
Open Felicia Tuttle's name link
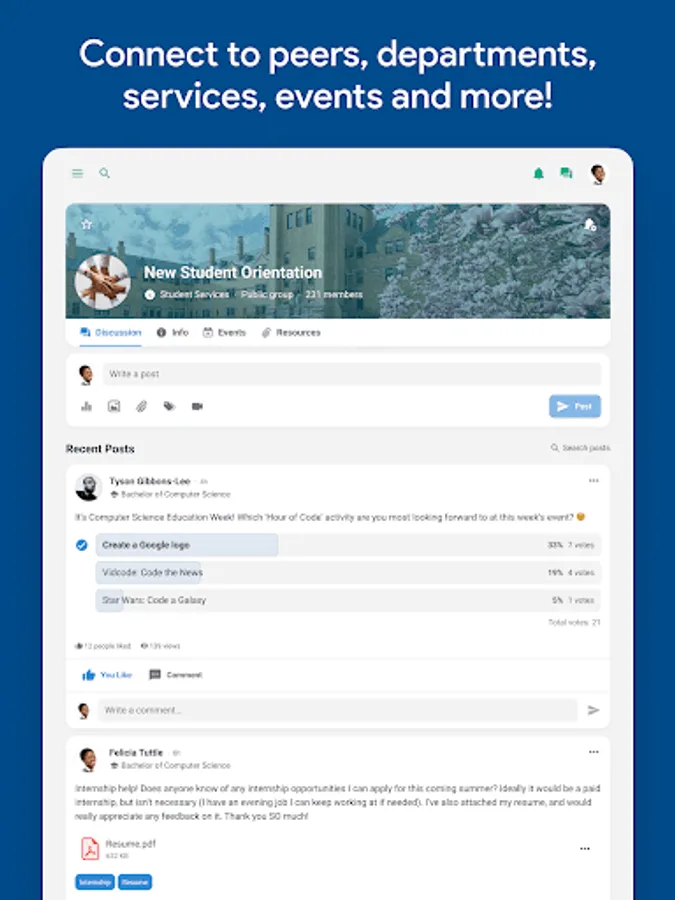coord(136,752)
